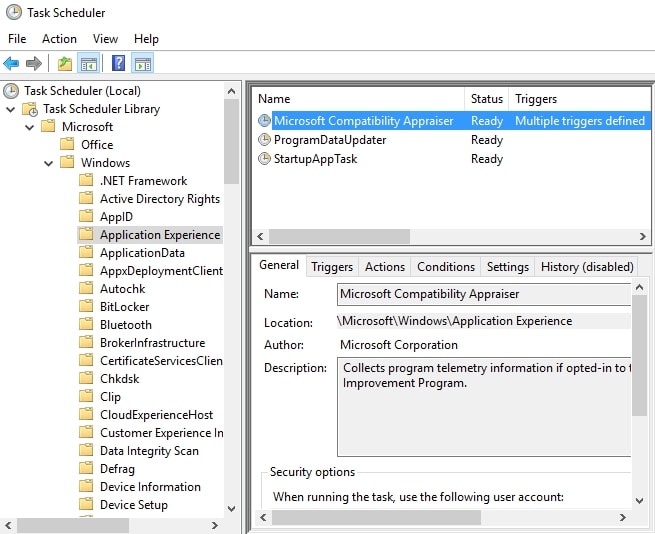Click Multiple triggers defined cell
Image resolution: width=655 pixels, height=534 pixels.
580,121
